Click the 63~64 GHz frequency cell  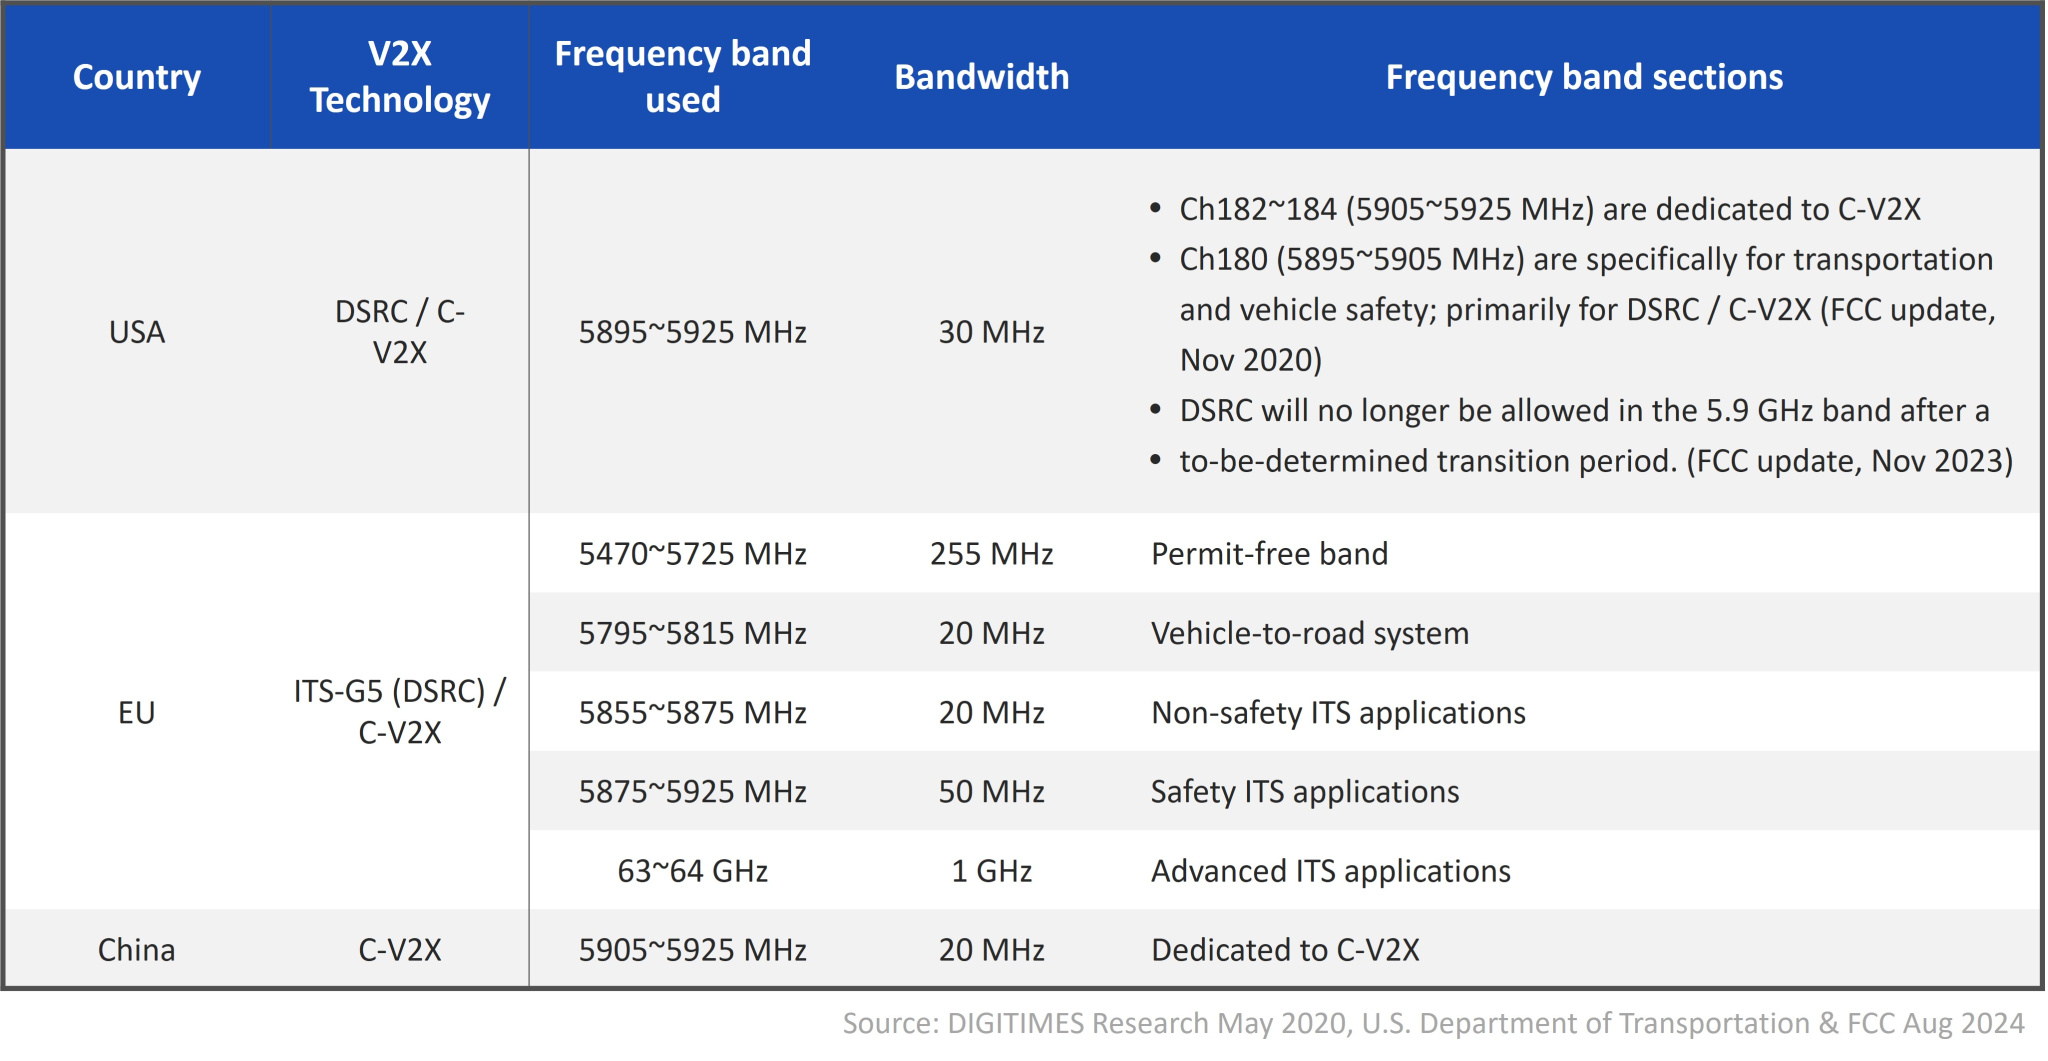pyautogui.click(x=692, y=871)
